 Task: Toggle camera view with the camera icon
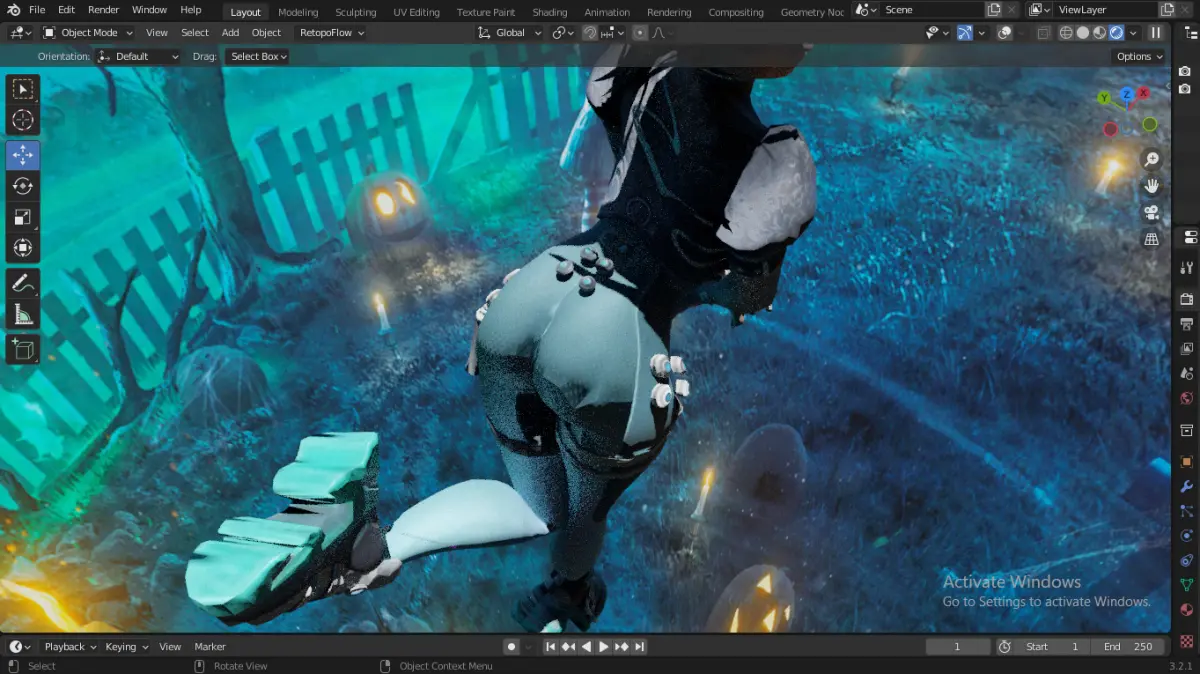click(x=1151, y=213)
